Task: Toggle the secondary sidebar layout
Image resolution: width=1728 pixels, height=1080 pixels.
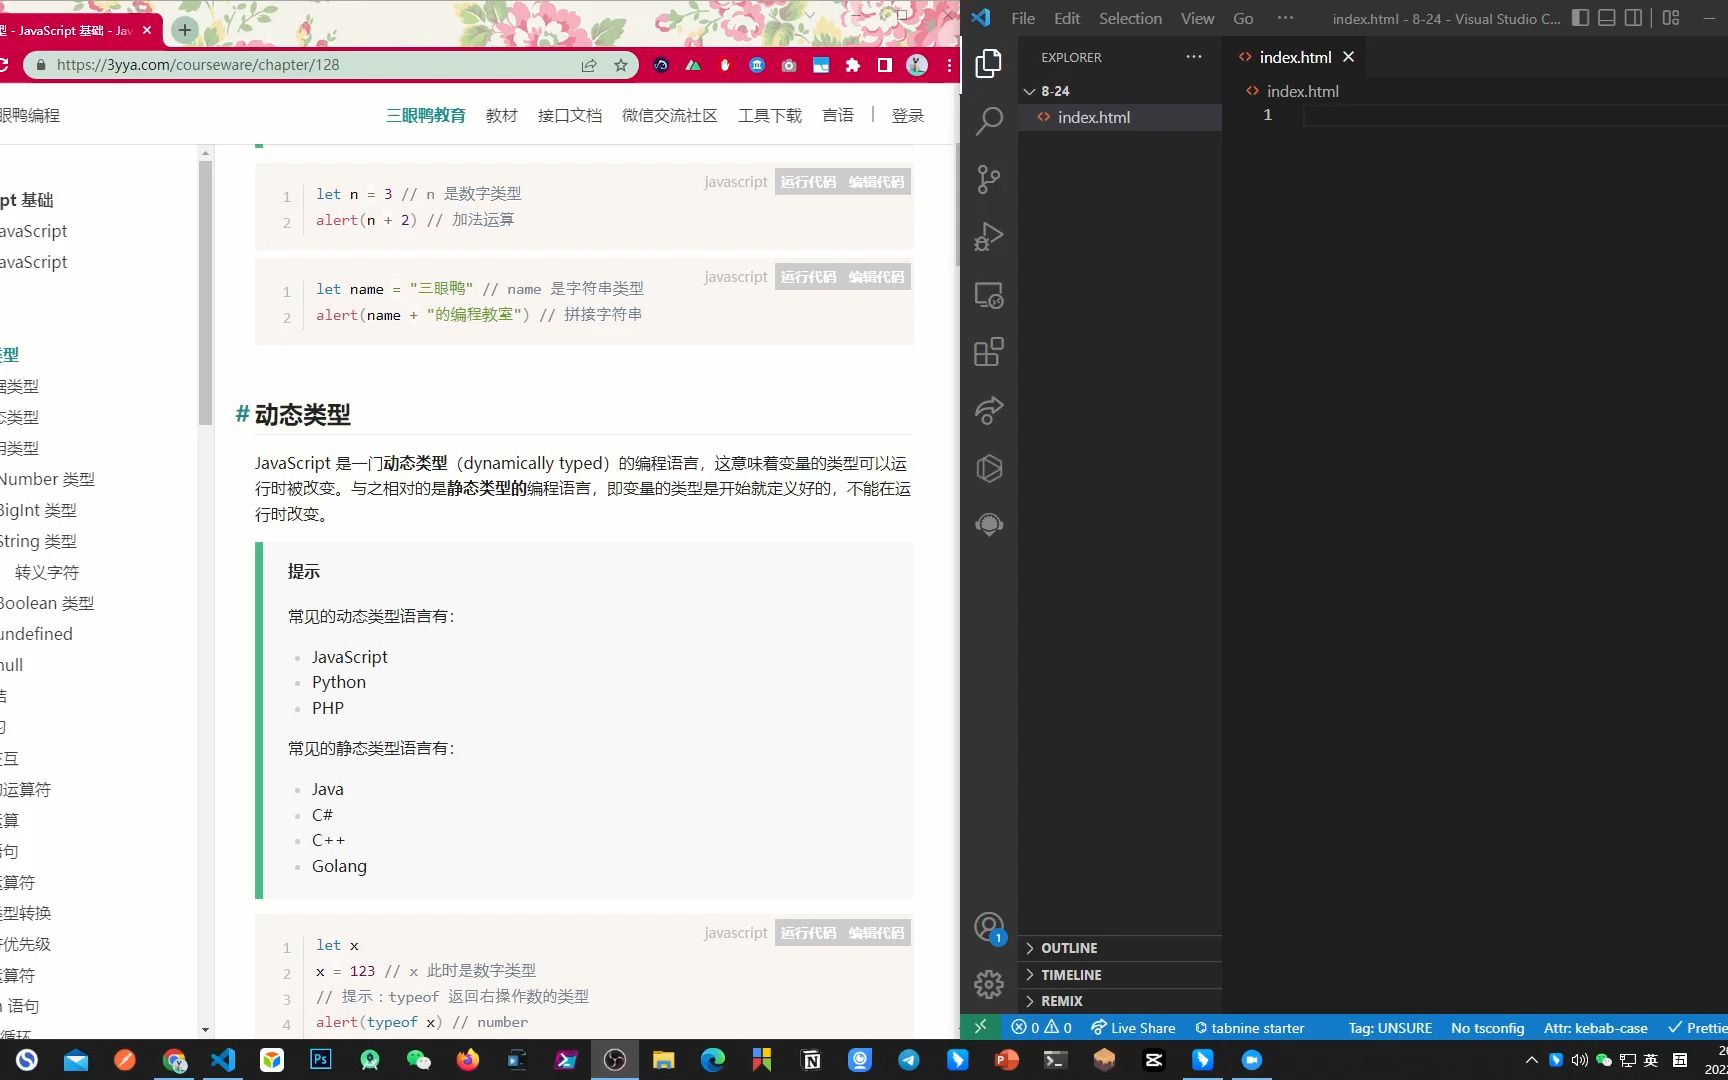Action: coord(1633,17)
